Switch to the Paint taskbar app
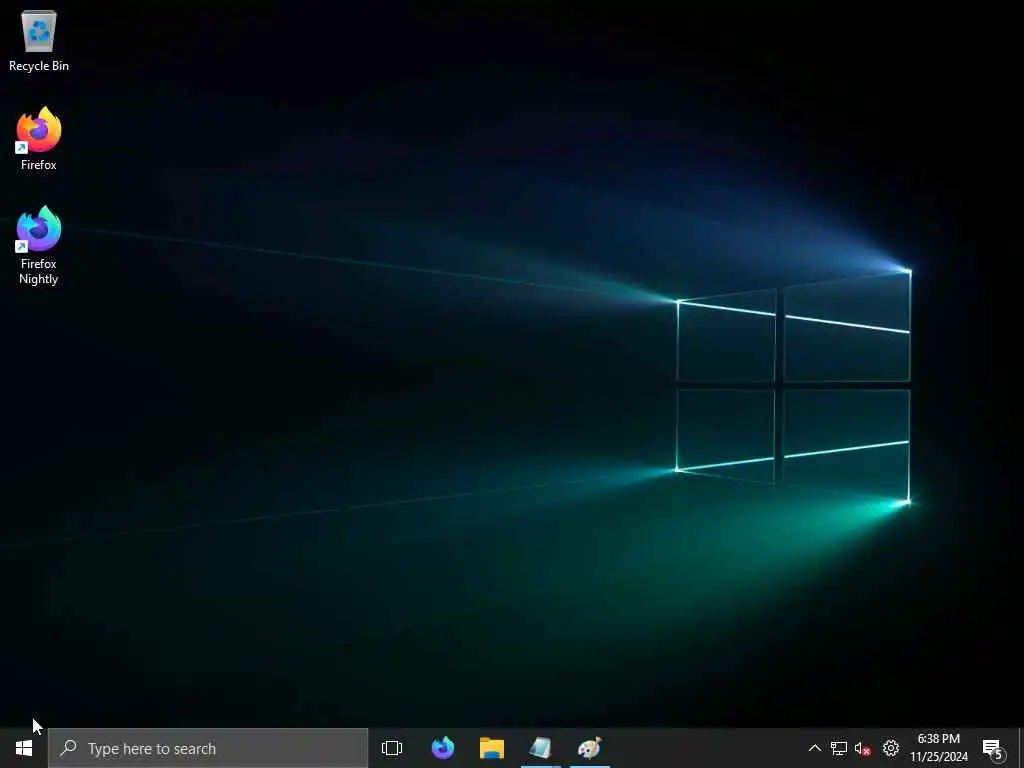The image size is (1024, 768). pyautogui.click(x=590, y=748)
